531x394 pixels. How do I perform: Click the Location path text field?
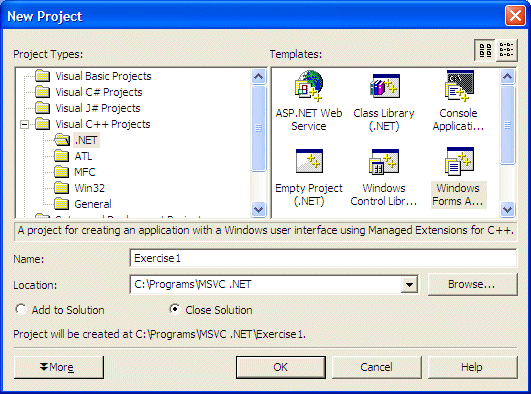tap(266, 285)
